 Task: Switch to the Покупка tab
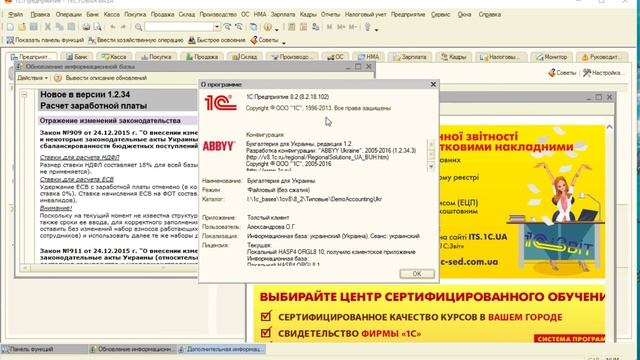[156, 57]
